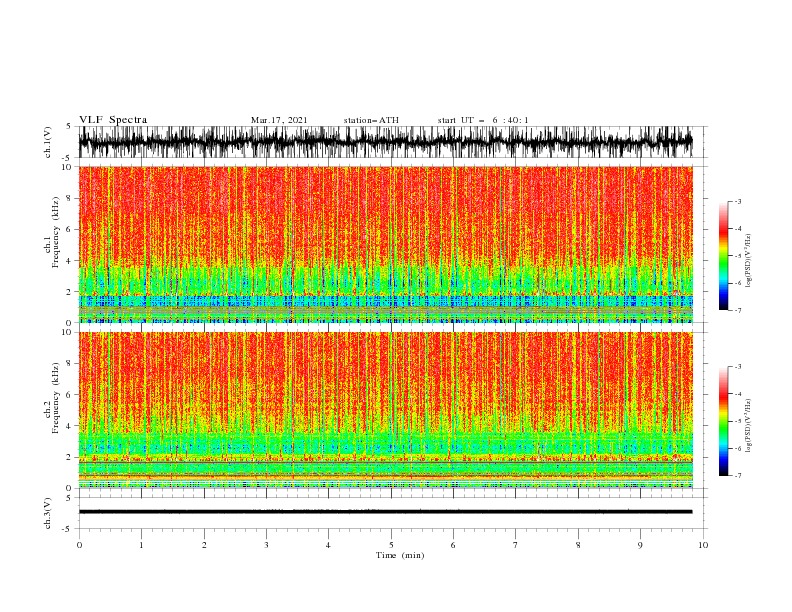Click the time axis tick label '3'
The height and width of the screenshot is (612, 792).
[x=266, y=545]
